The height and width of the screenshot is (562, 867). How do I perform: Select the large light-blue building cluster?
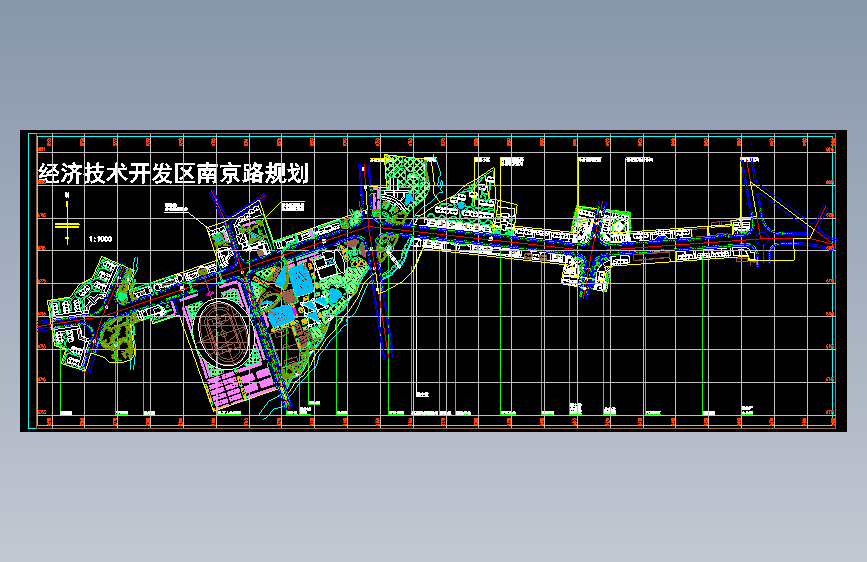[x=299, y=279]
